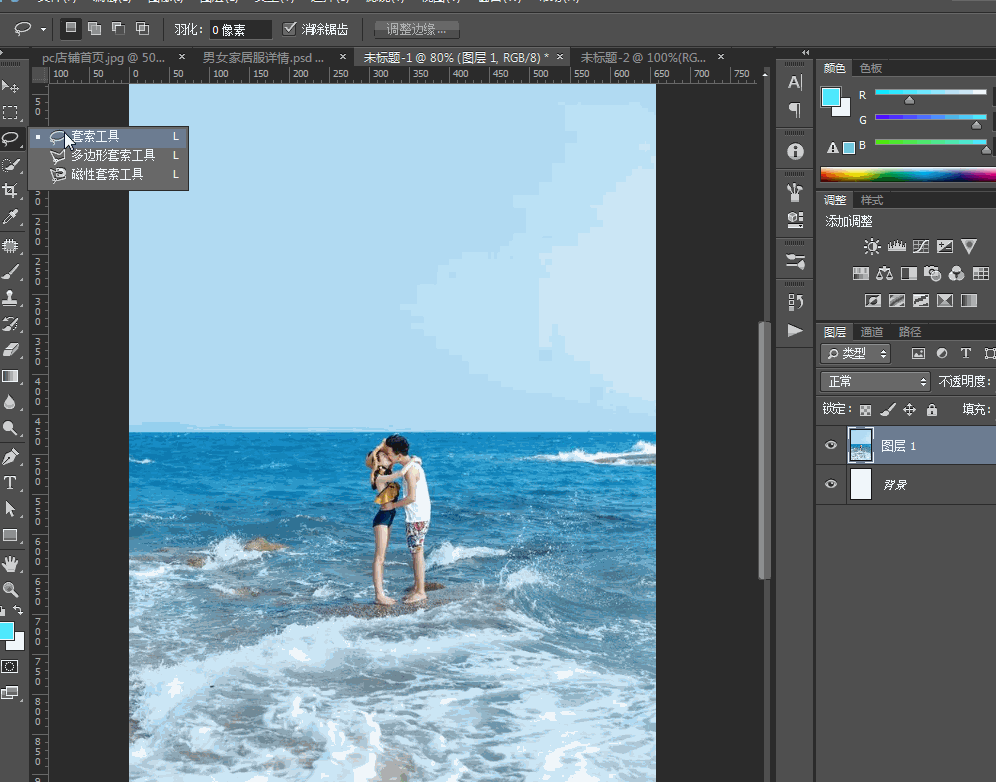
Task: Enable Add to Selection mode
Action: [95, 28]
